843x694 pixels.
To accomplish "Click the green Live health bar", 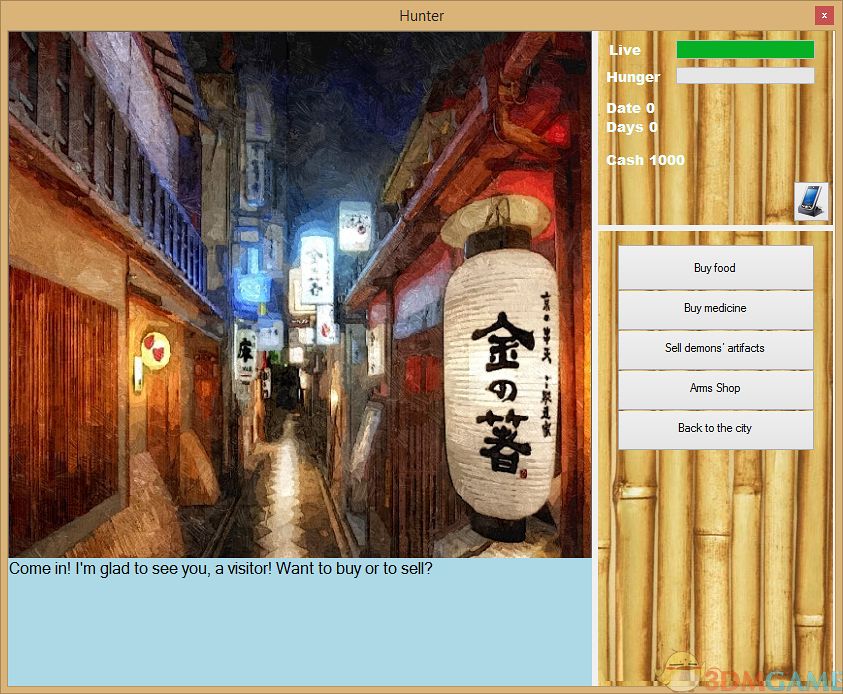I will coord(745,50).
